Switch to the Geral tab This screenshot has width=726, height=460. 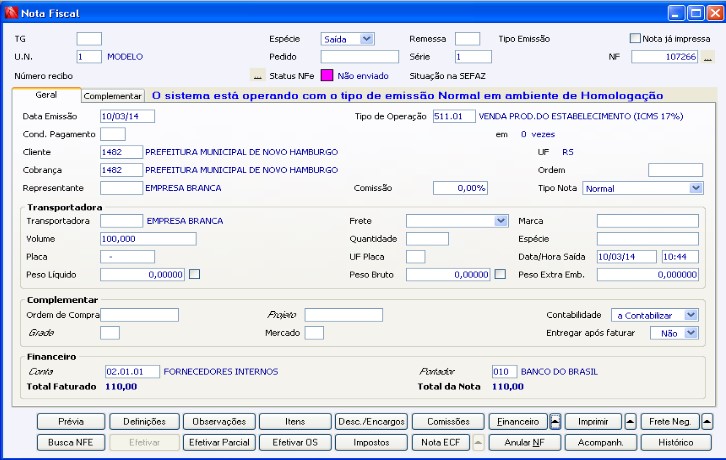[x=46, y=95]
